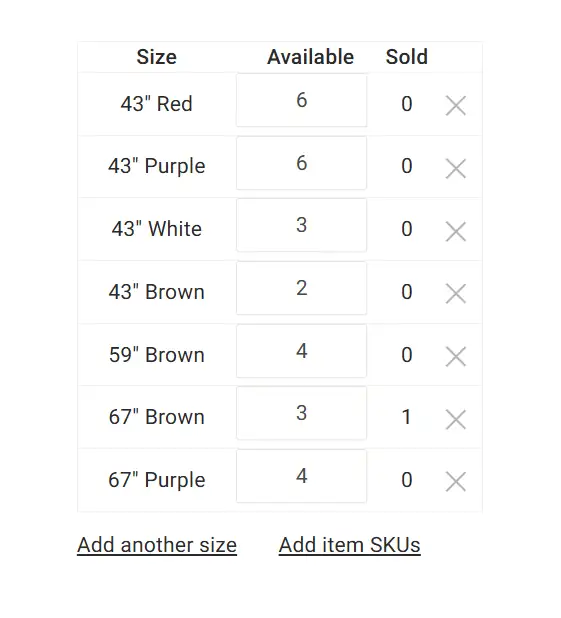Click the Available field for 43" Red
The width and height of the screenshot is (561, 618).
coord(302,100)
